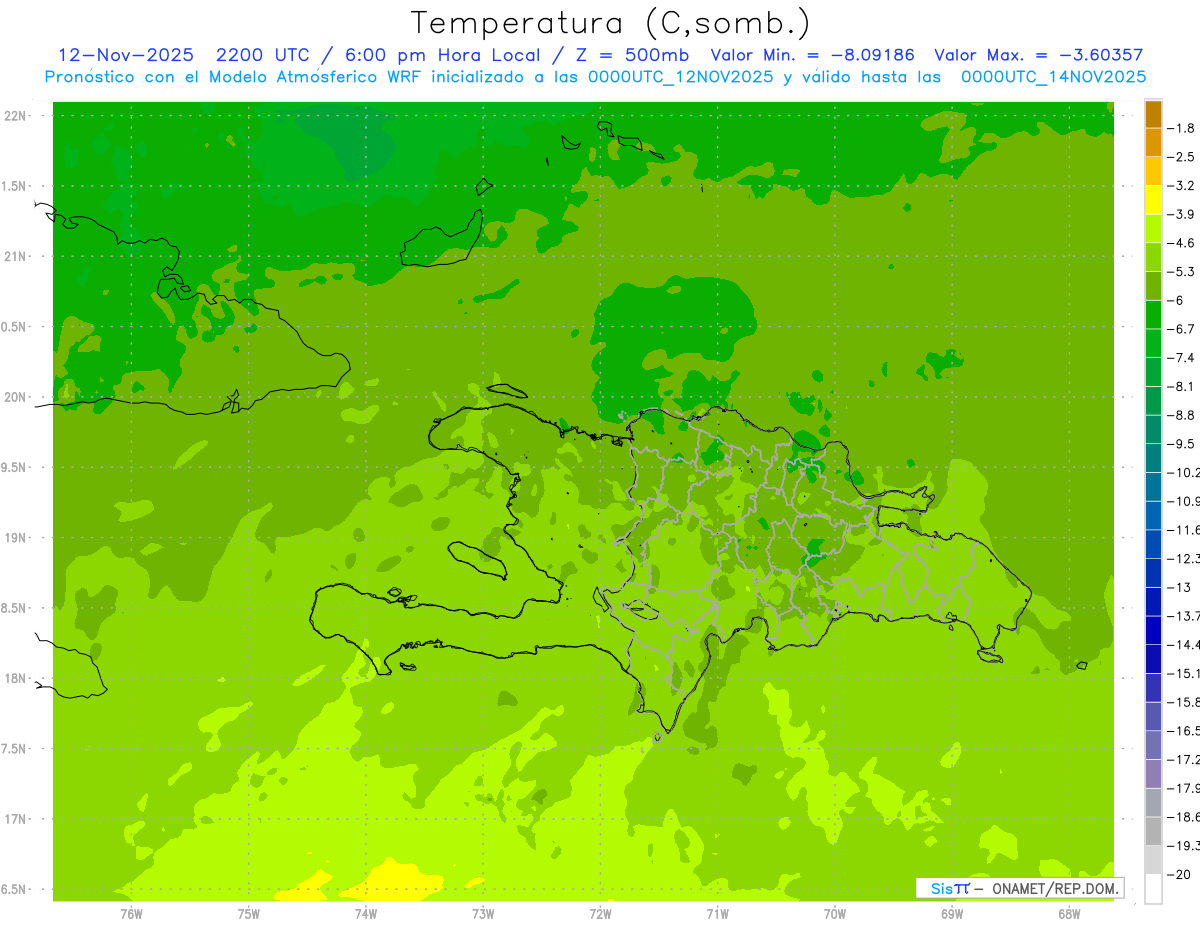Click the "70W" longitude label
This screenshot has width=1200, height=927.
click(x=835, y=914)
